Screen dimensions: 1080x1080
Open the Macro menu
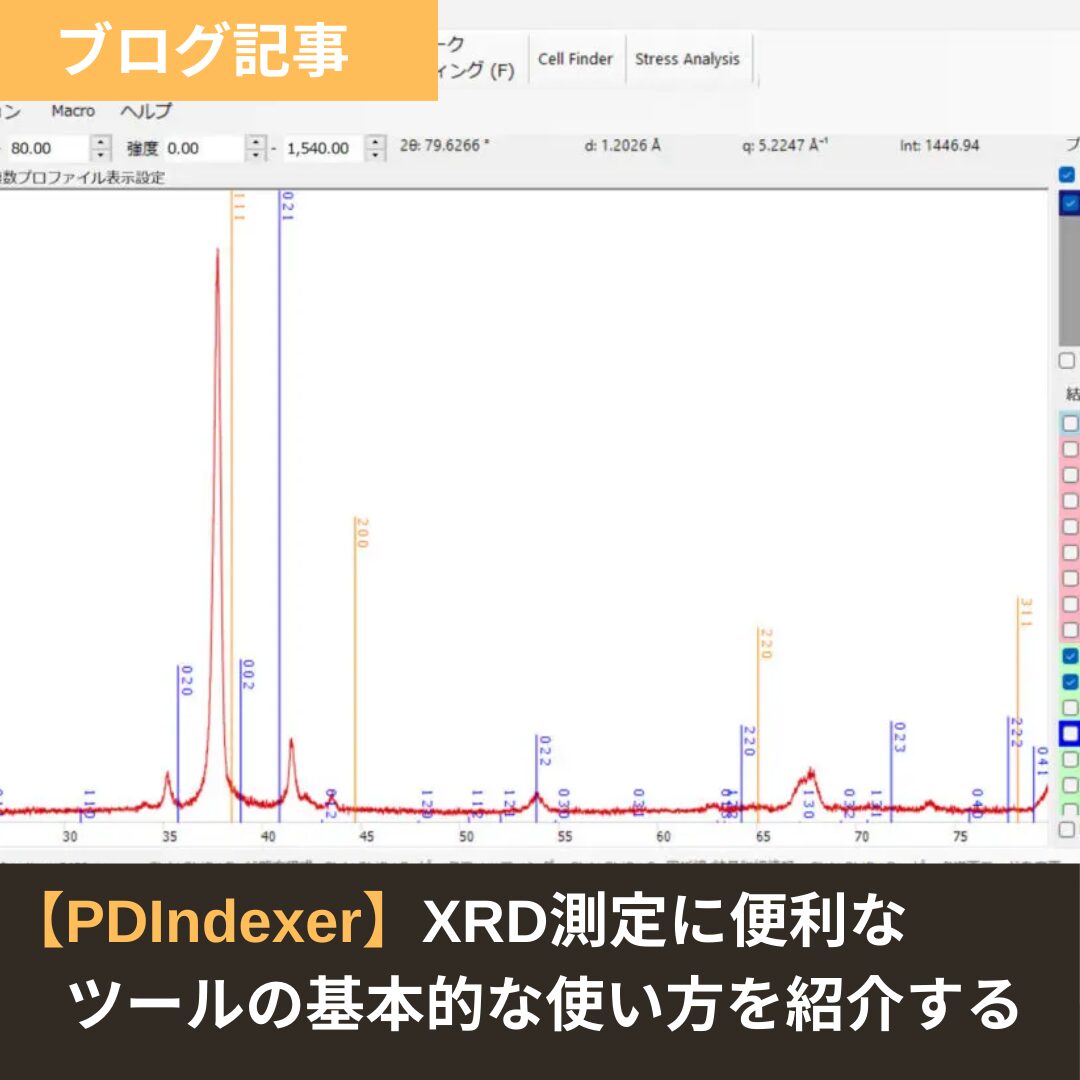73,111
